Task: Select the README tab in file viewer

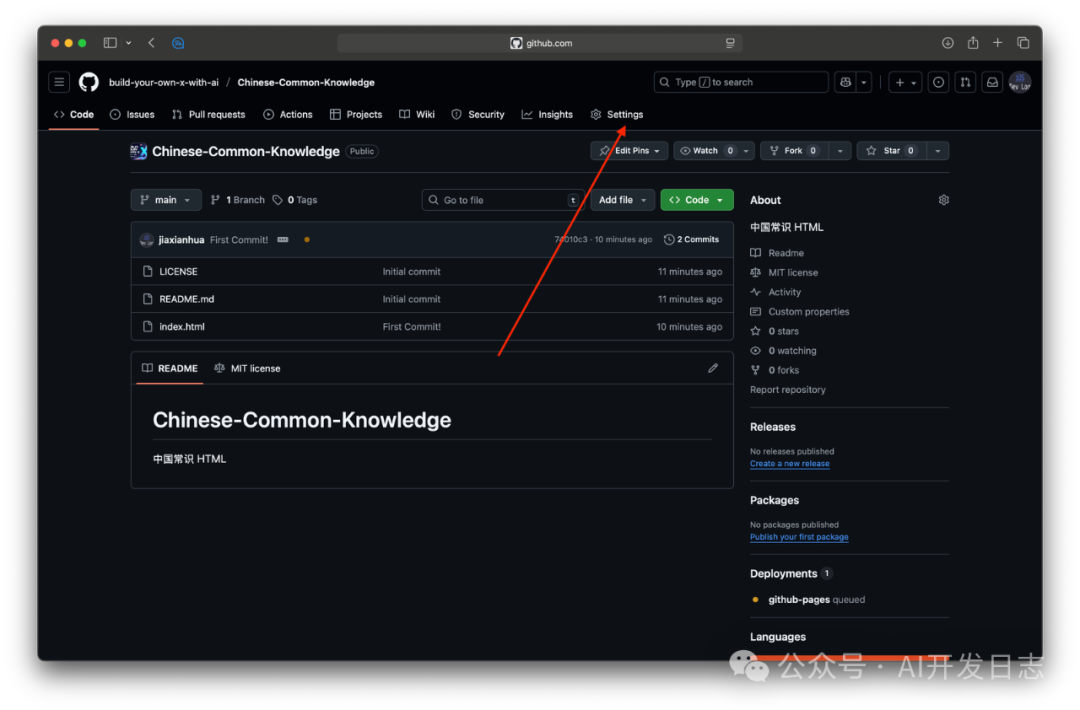Action: [169, 368]
